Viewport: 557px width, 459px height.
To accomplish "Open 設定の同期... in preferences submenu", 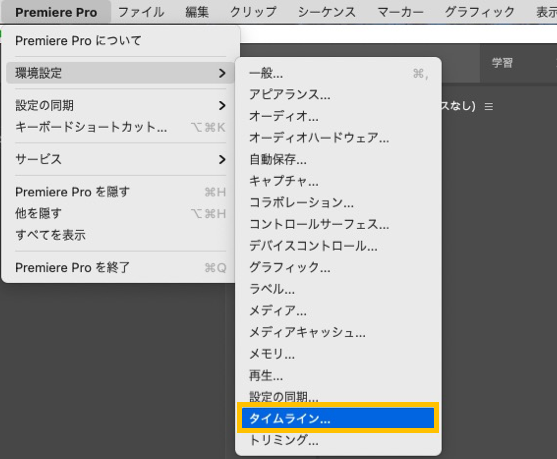I will click(338, 396).
